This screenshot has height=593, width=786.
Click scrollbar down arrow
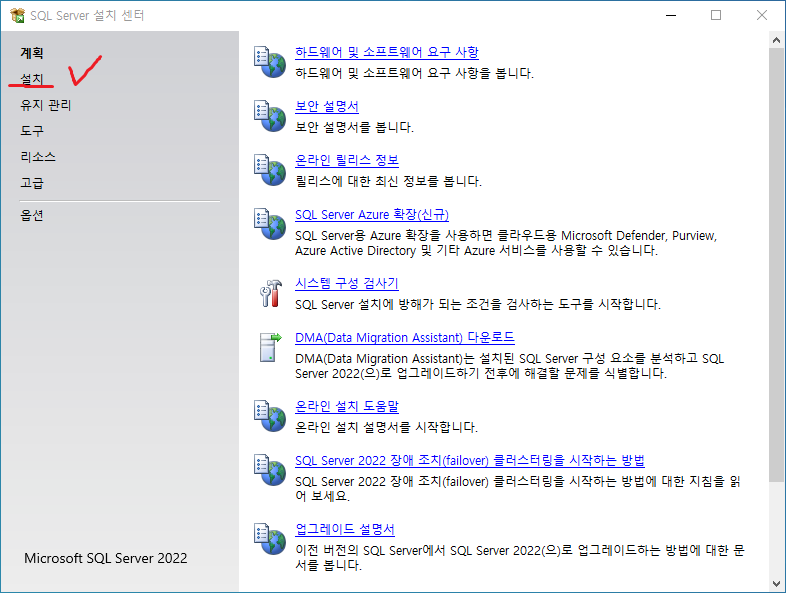pyautogui.click(x=776, y=583)
